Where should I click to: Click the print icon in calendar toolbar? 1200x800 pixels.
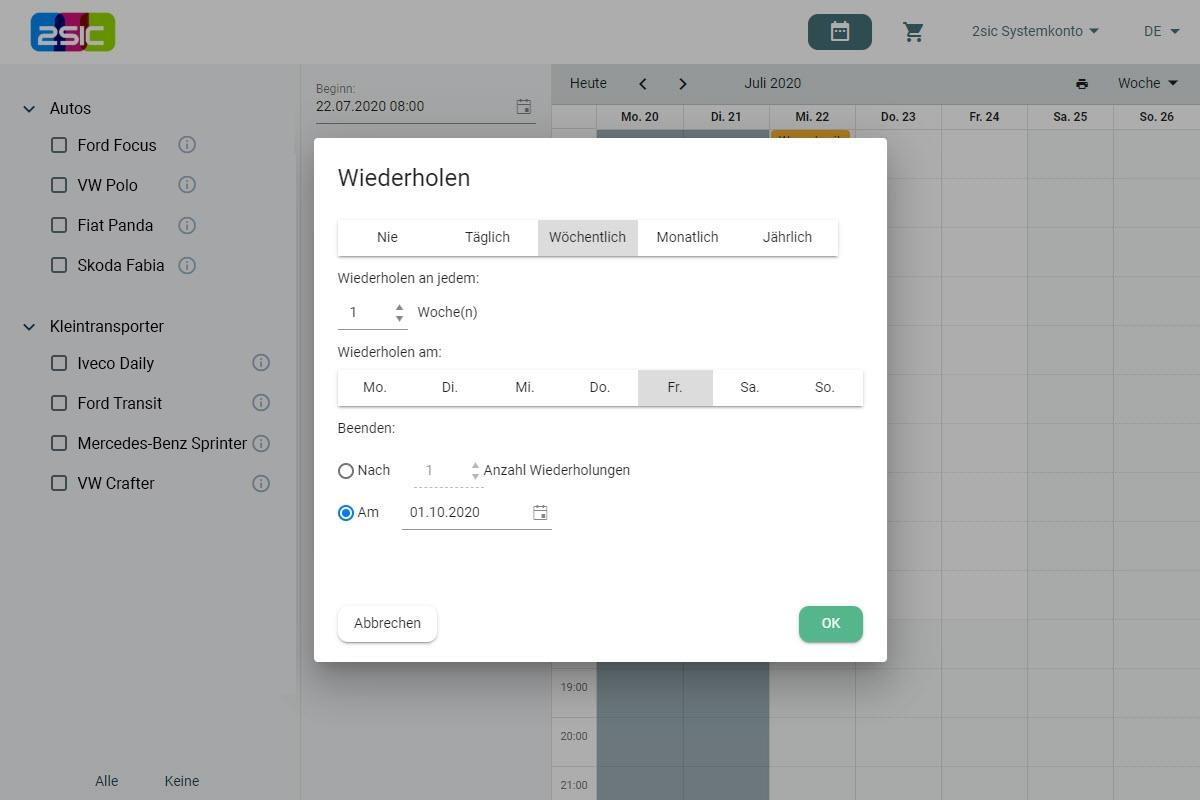(1081, 84)
